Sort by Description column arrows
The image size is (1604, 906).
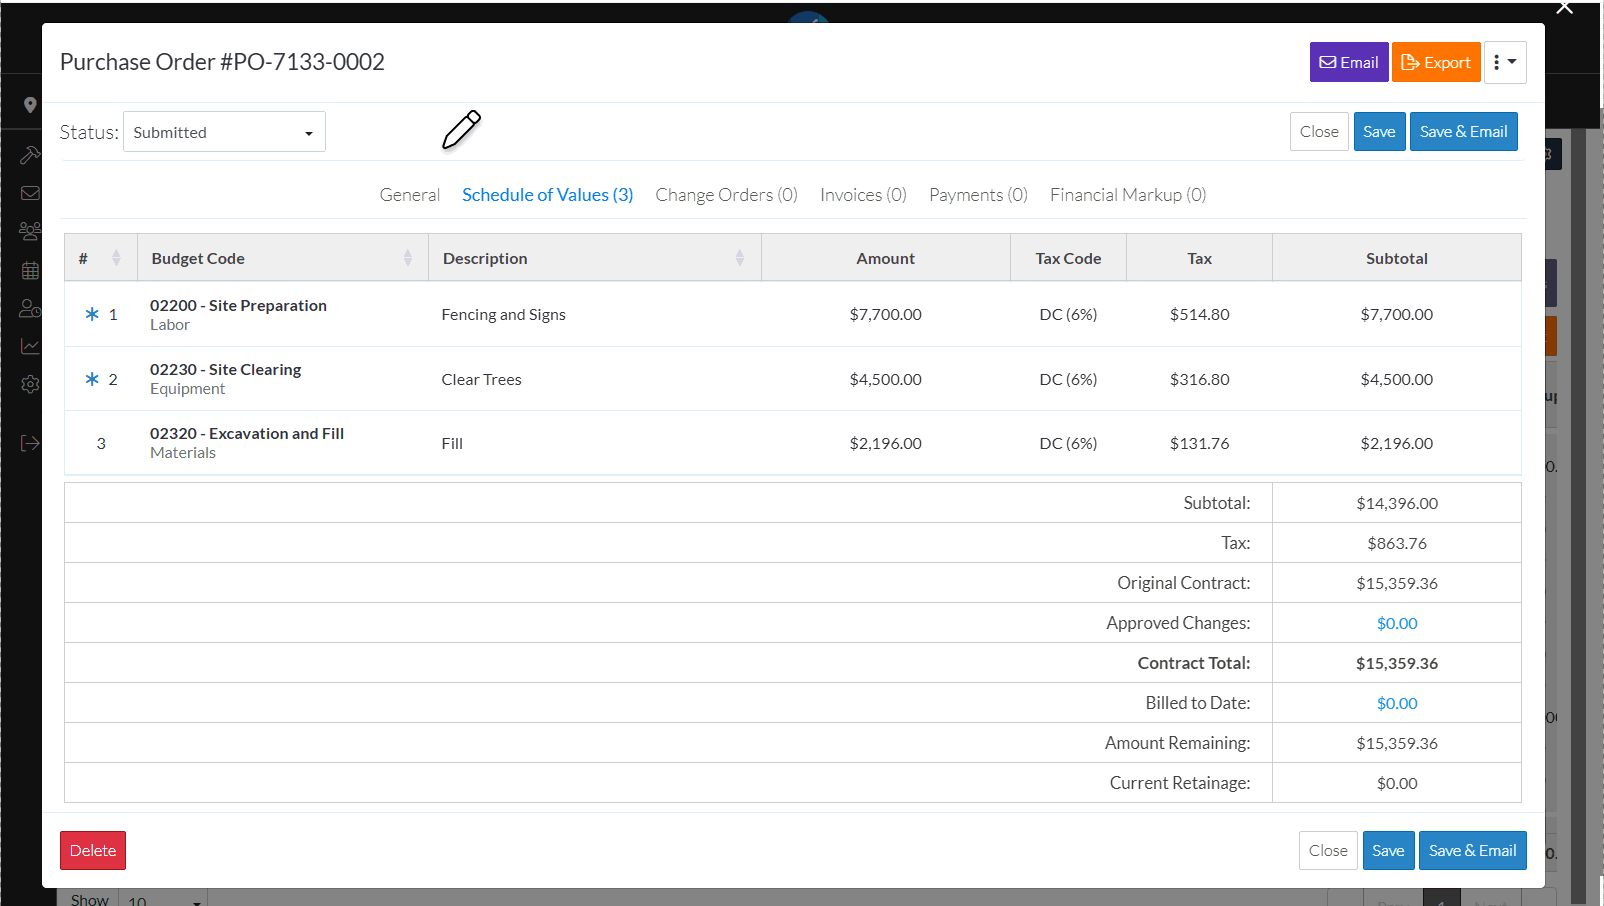[x=740, y=258]
